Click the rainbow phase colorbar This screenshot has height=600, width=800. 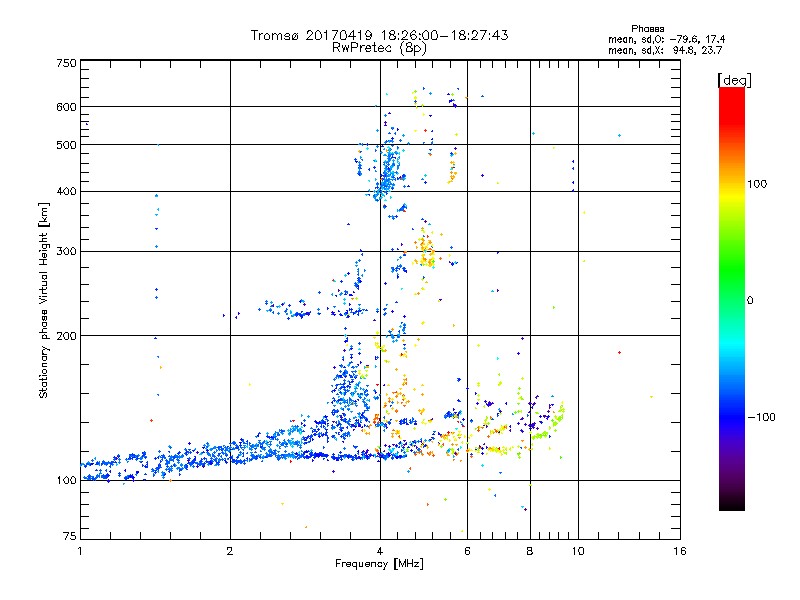coord(732,298)
